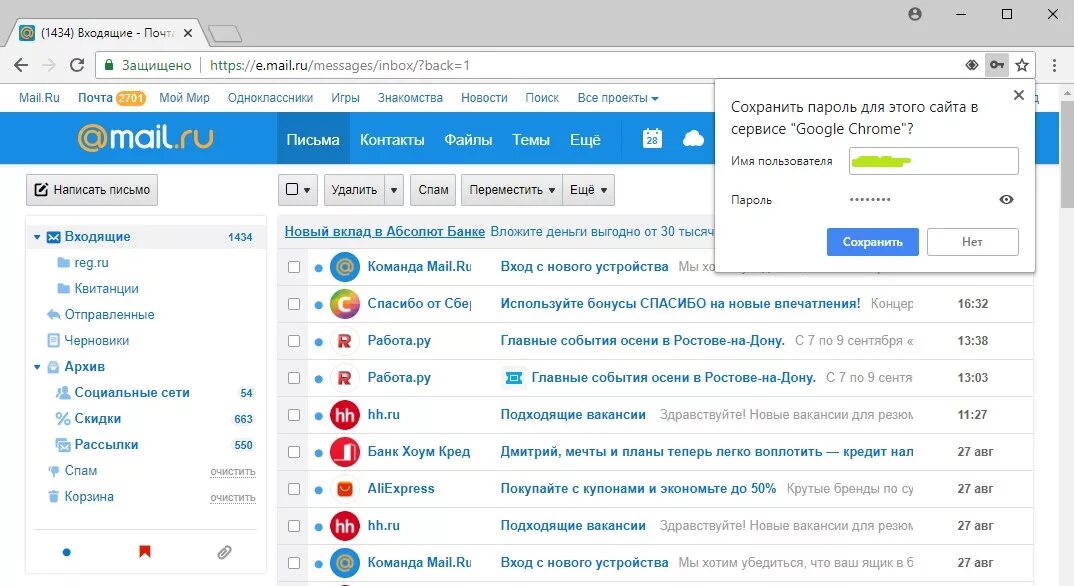Tick checkbox for Вход с нового устройства top row
1074x586 pixels.
click(x=294, y=267)
